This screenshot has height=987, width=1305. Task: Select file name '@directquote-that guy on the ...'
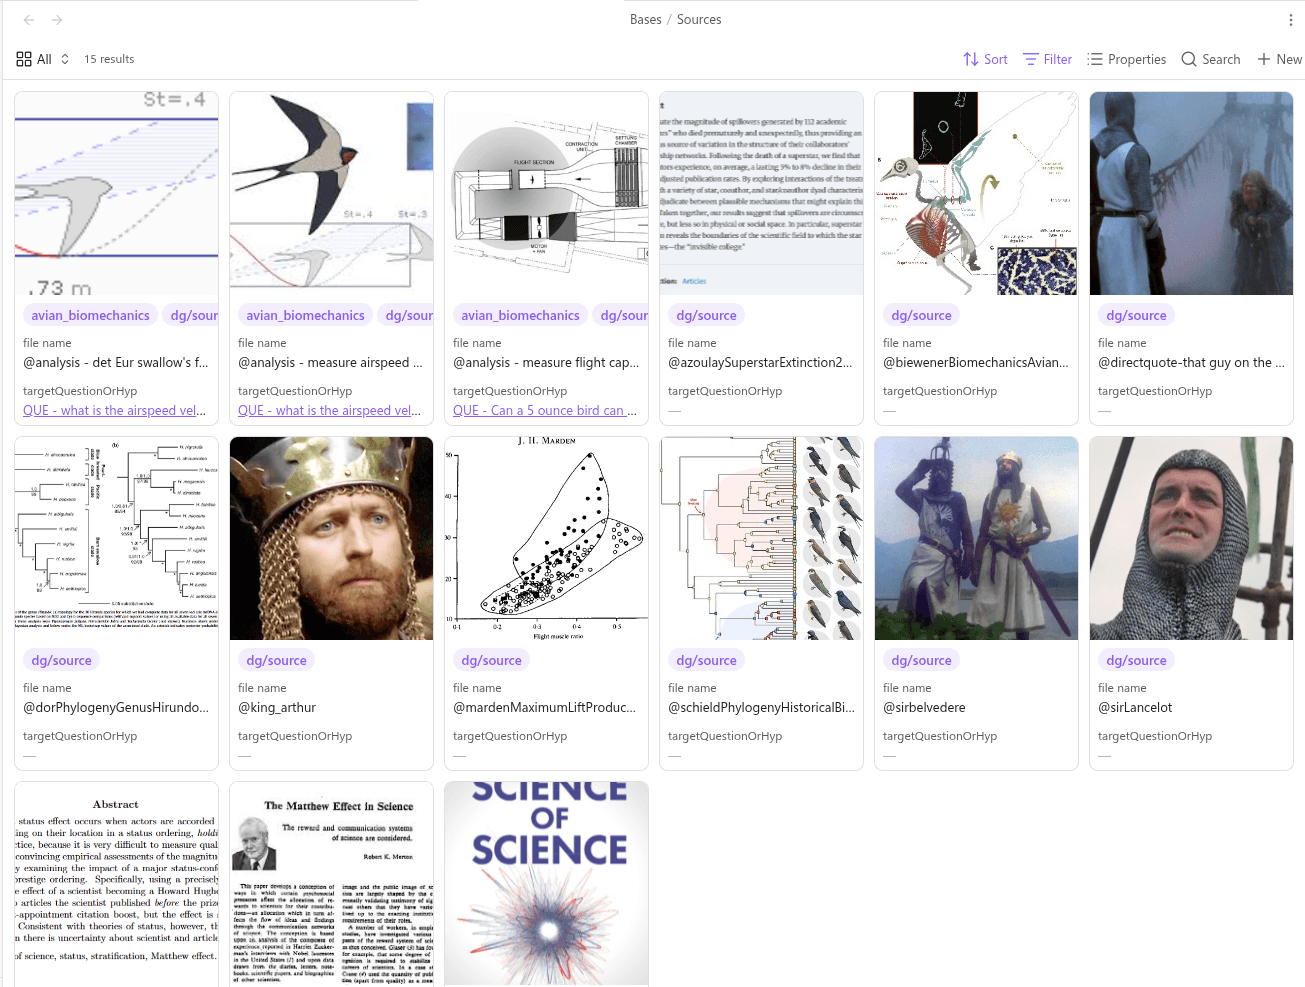(1192, 363)
